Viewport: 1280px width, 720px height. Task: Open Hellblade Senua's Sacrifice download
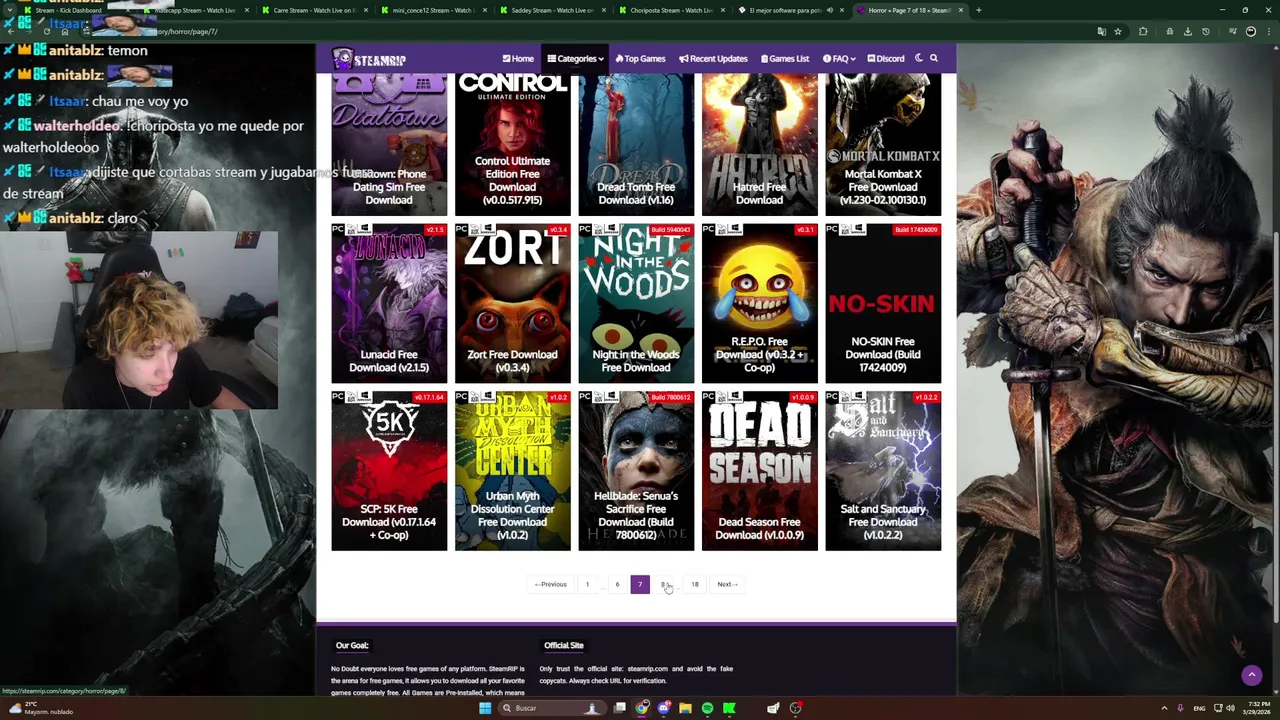[636, 471]
